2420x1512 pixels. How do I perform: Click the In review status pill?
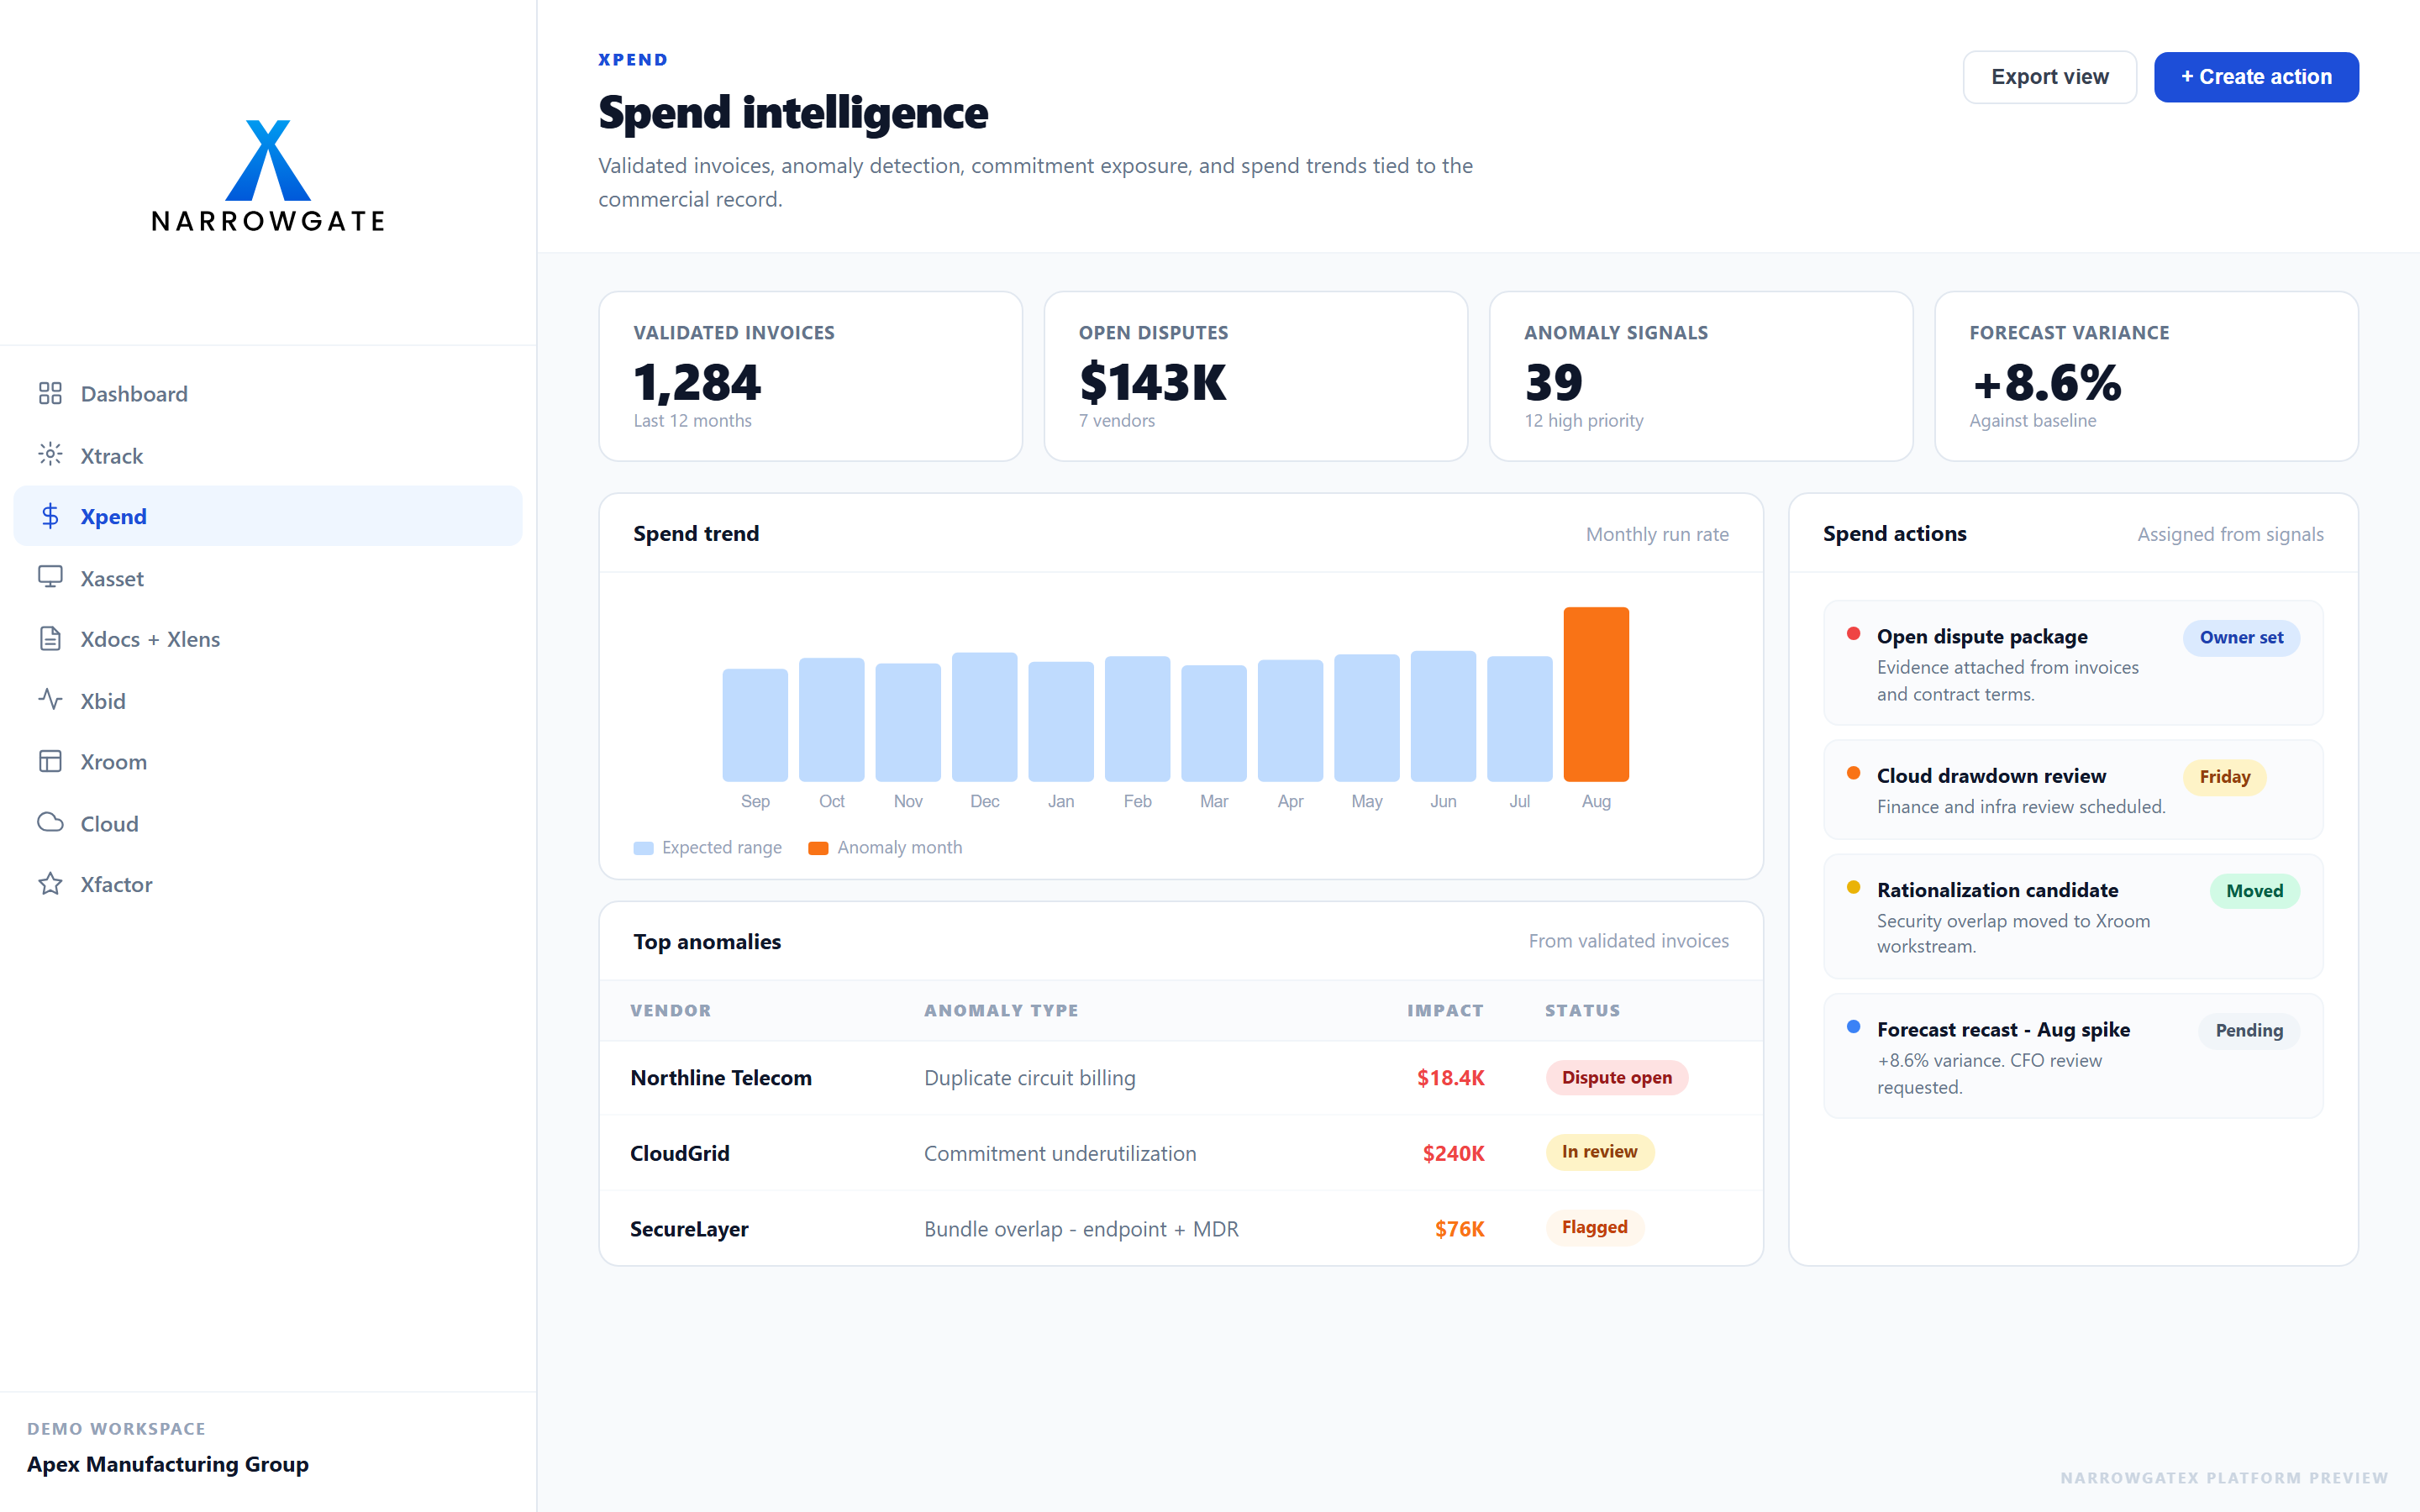click(1599, 1152)
